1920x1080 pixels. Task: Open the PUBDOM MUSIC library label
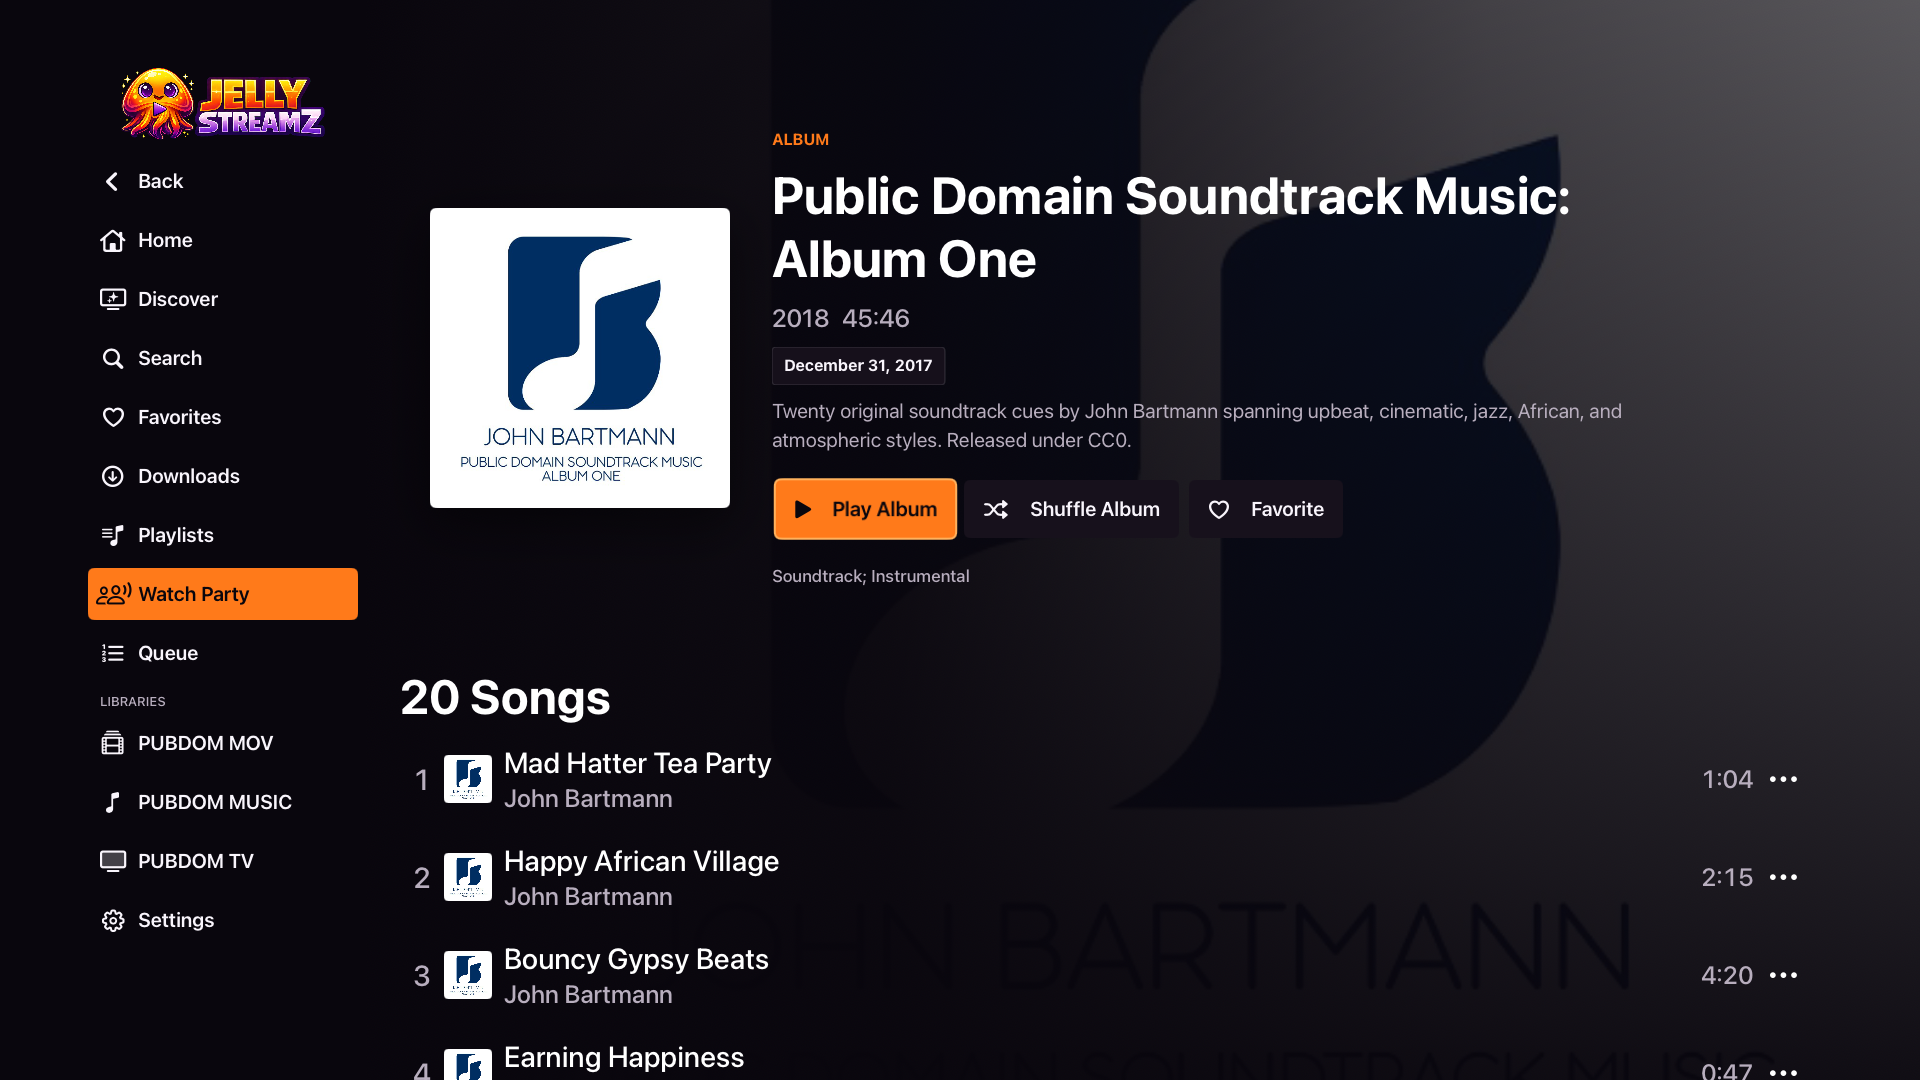(215, 802)
